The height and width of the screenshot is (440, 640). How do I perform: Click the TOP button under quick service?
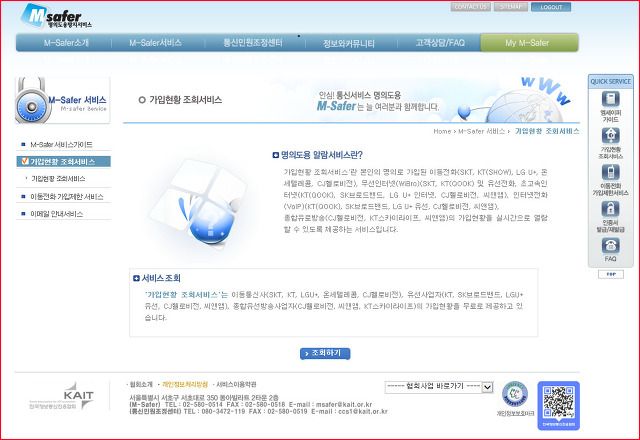(x=611, y=274)
